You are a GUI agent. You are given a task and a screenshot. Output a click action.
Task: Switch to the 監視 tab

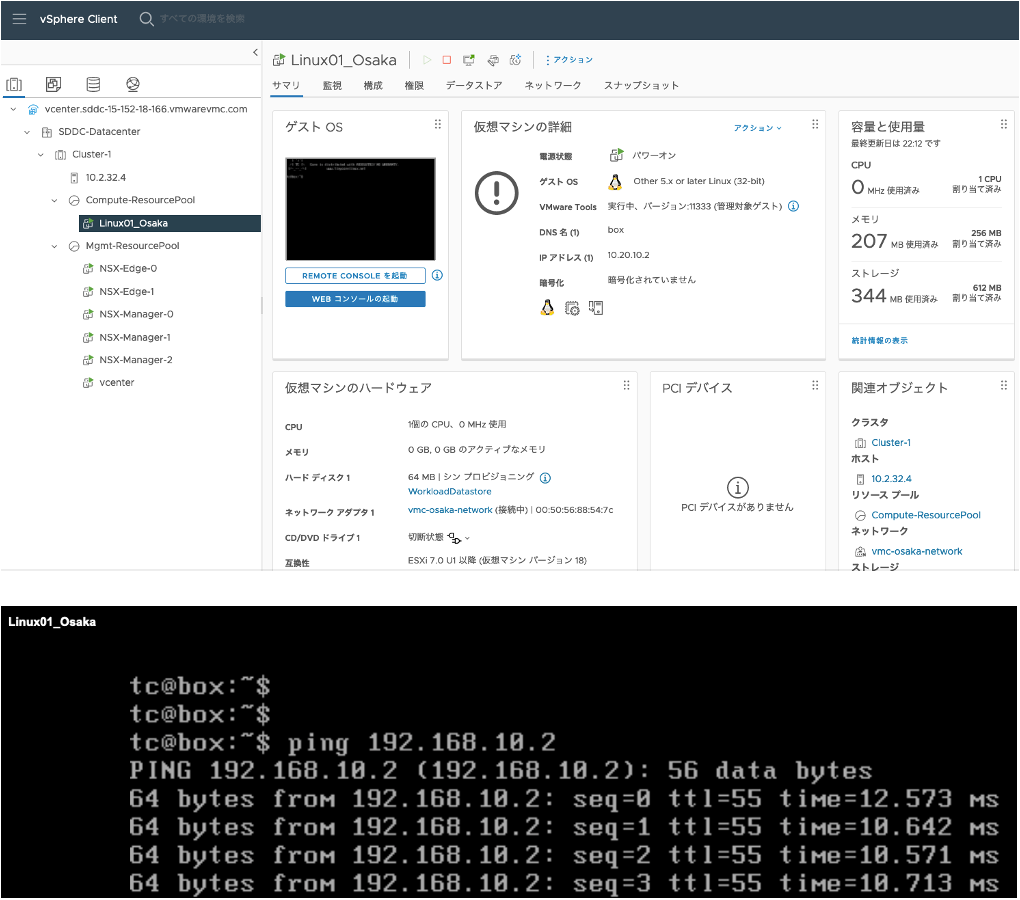click(x=332, y=86)
